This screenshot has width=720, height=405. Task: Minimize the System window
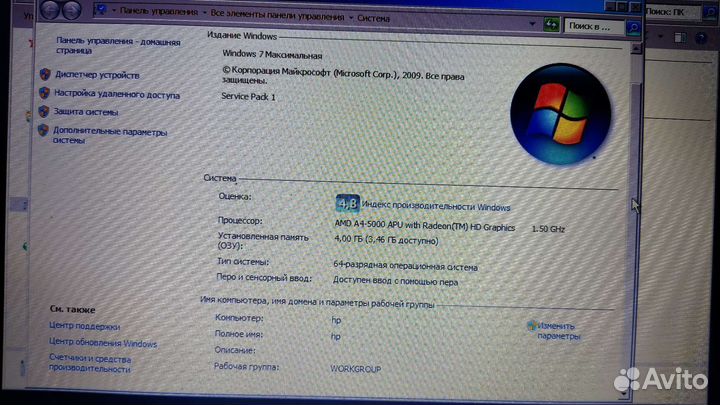tap(610, 6)
